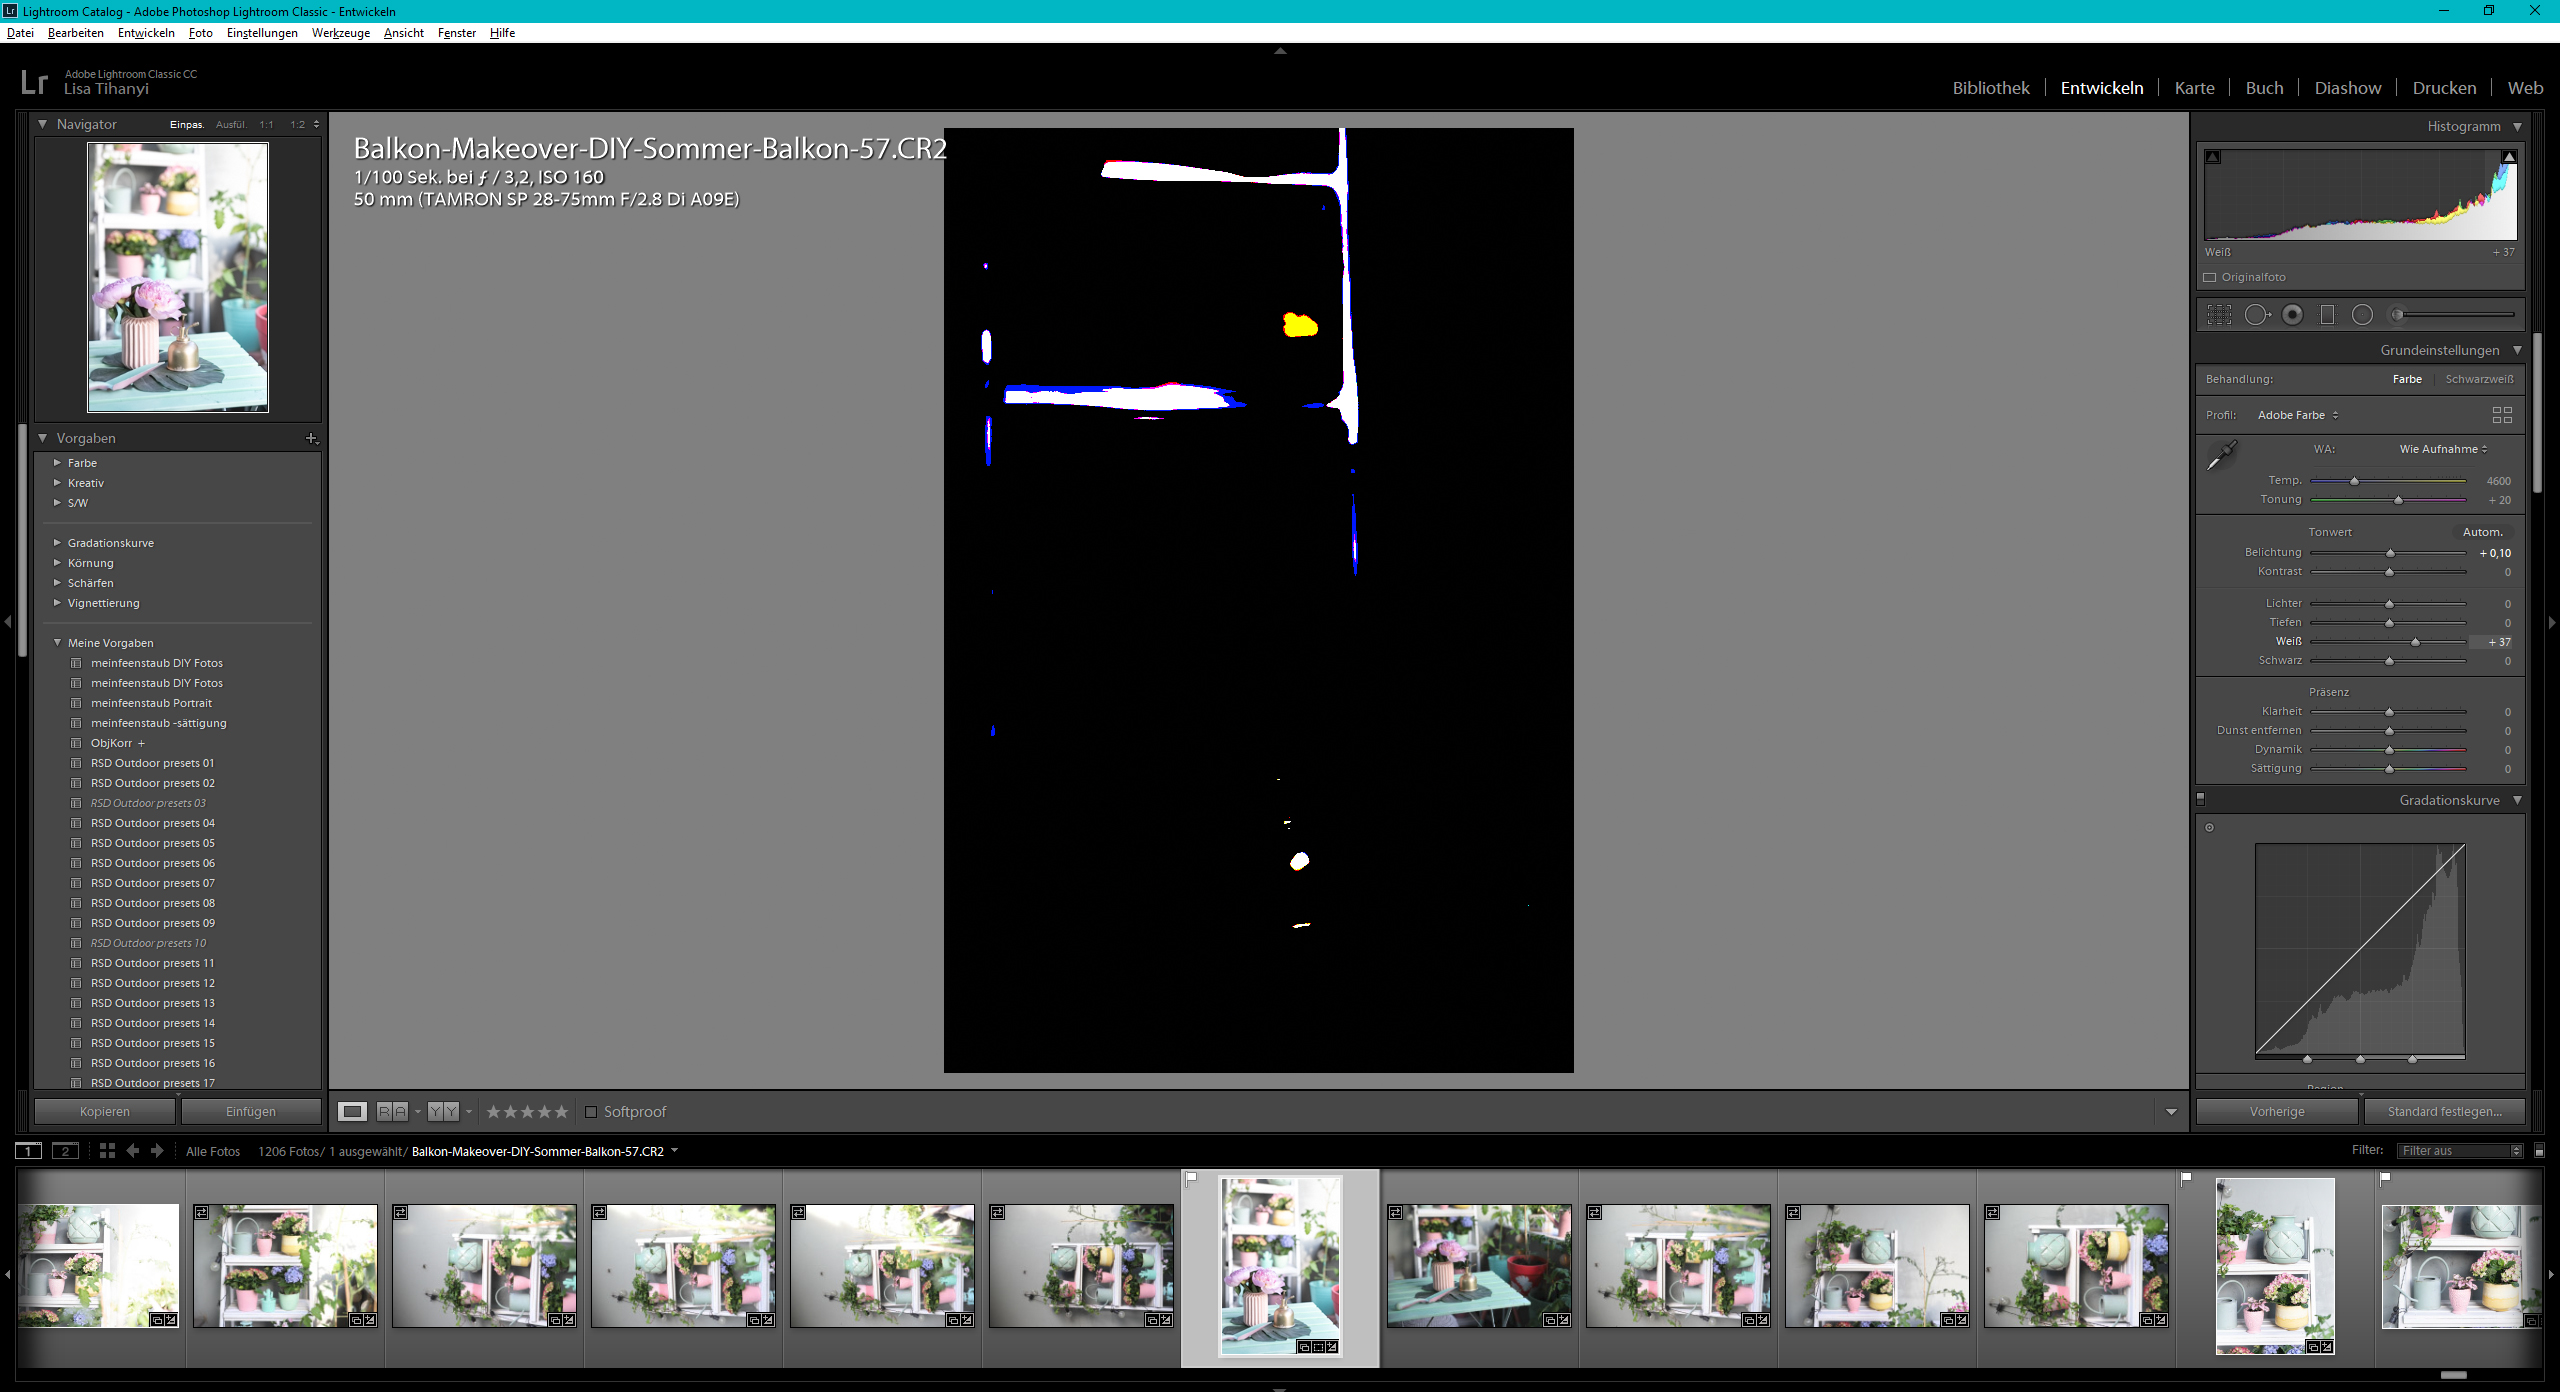Add new preset with plus icon
The image size is (2560, 1392).
(311, 438)
